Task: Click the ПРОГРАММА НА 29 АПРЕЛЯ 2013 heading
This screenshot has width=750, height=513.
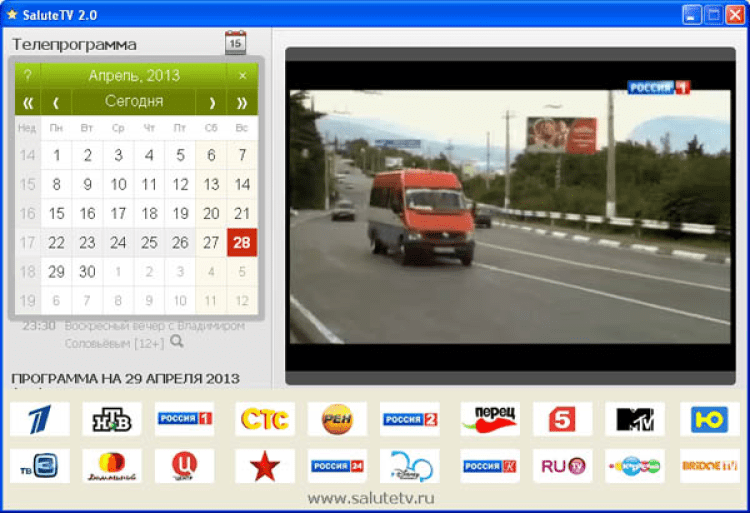Action: click(125, 379)
